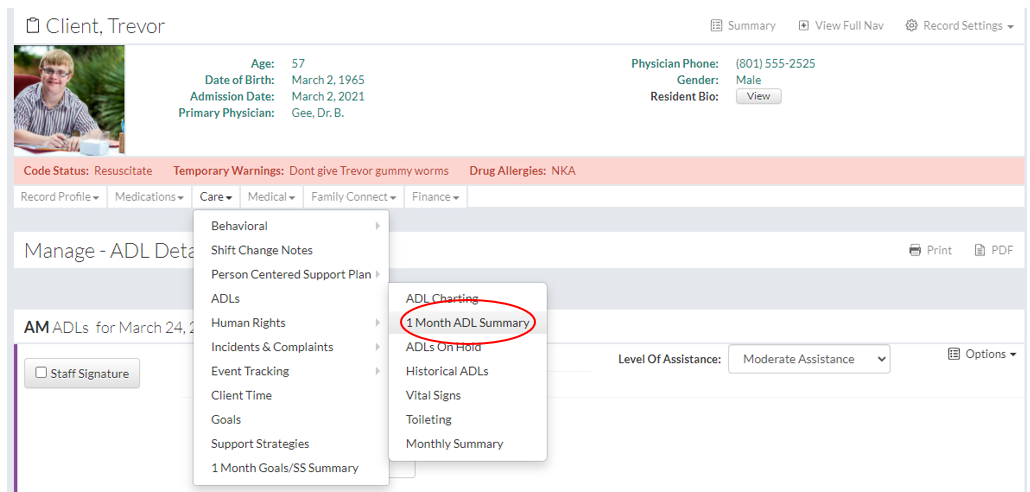Expand the Record Profile dropdown

point(60,197)
